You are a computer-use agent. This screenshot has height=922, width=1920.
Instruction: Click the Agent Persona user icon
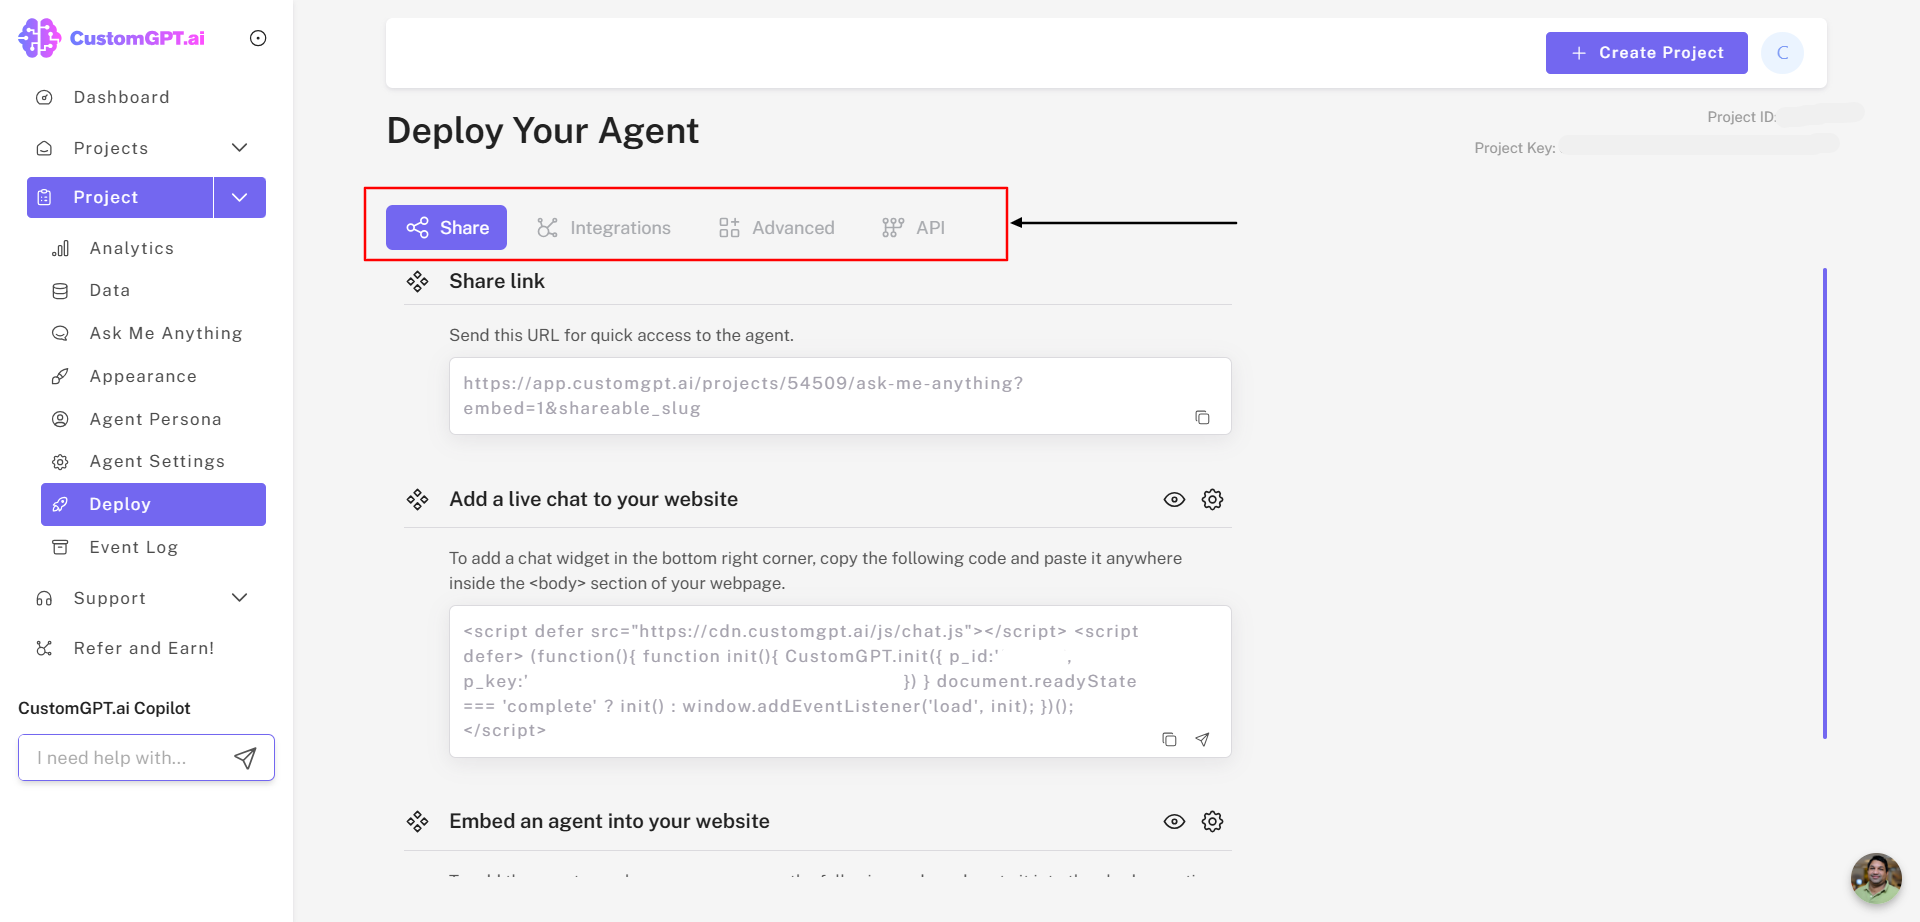[x=60, y=419]
